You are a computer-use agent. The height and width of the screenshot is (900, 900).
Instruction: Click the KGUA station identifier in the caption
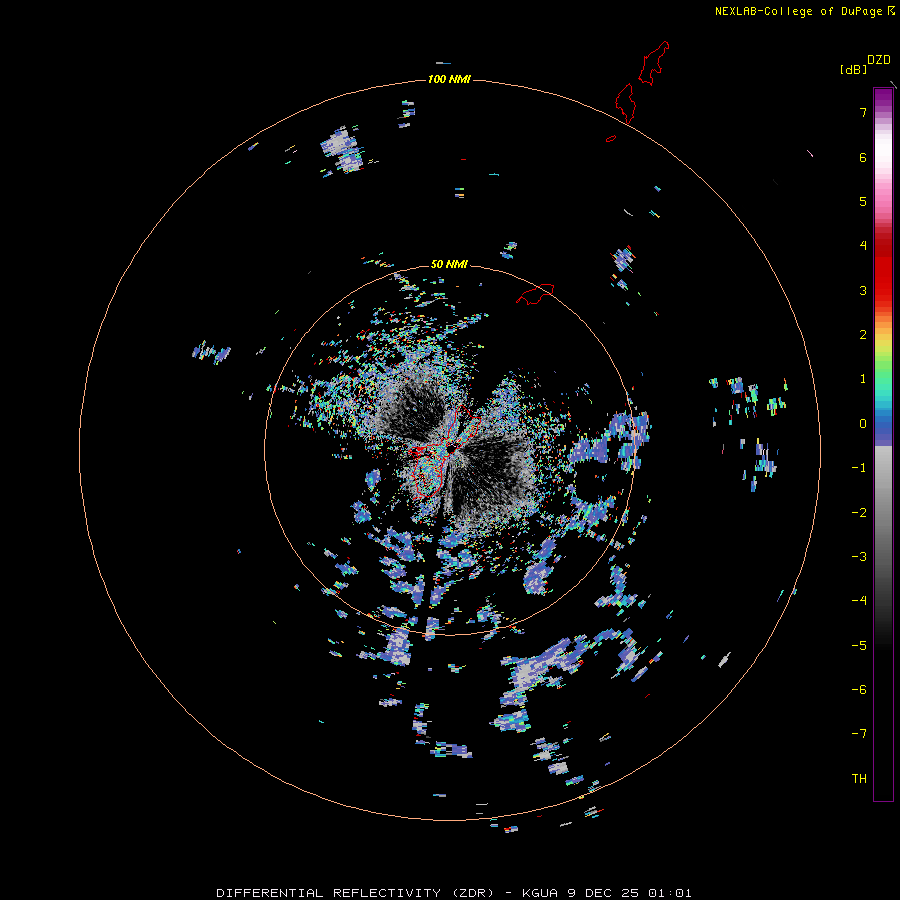click(540, 893)
